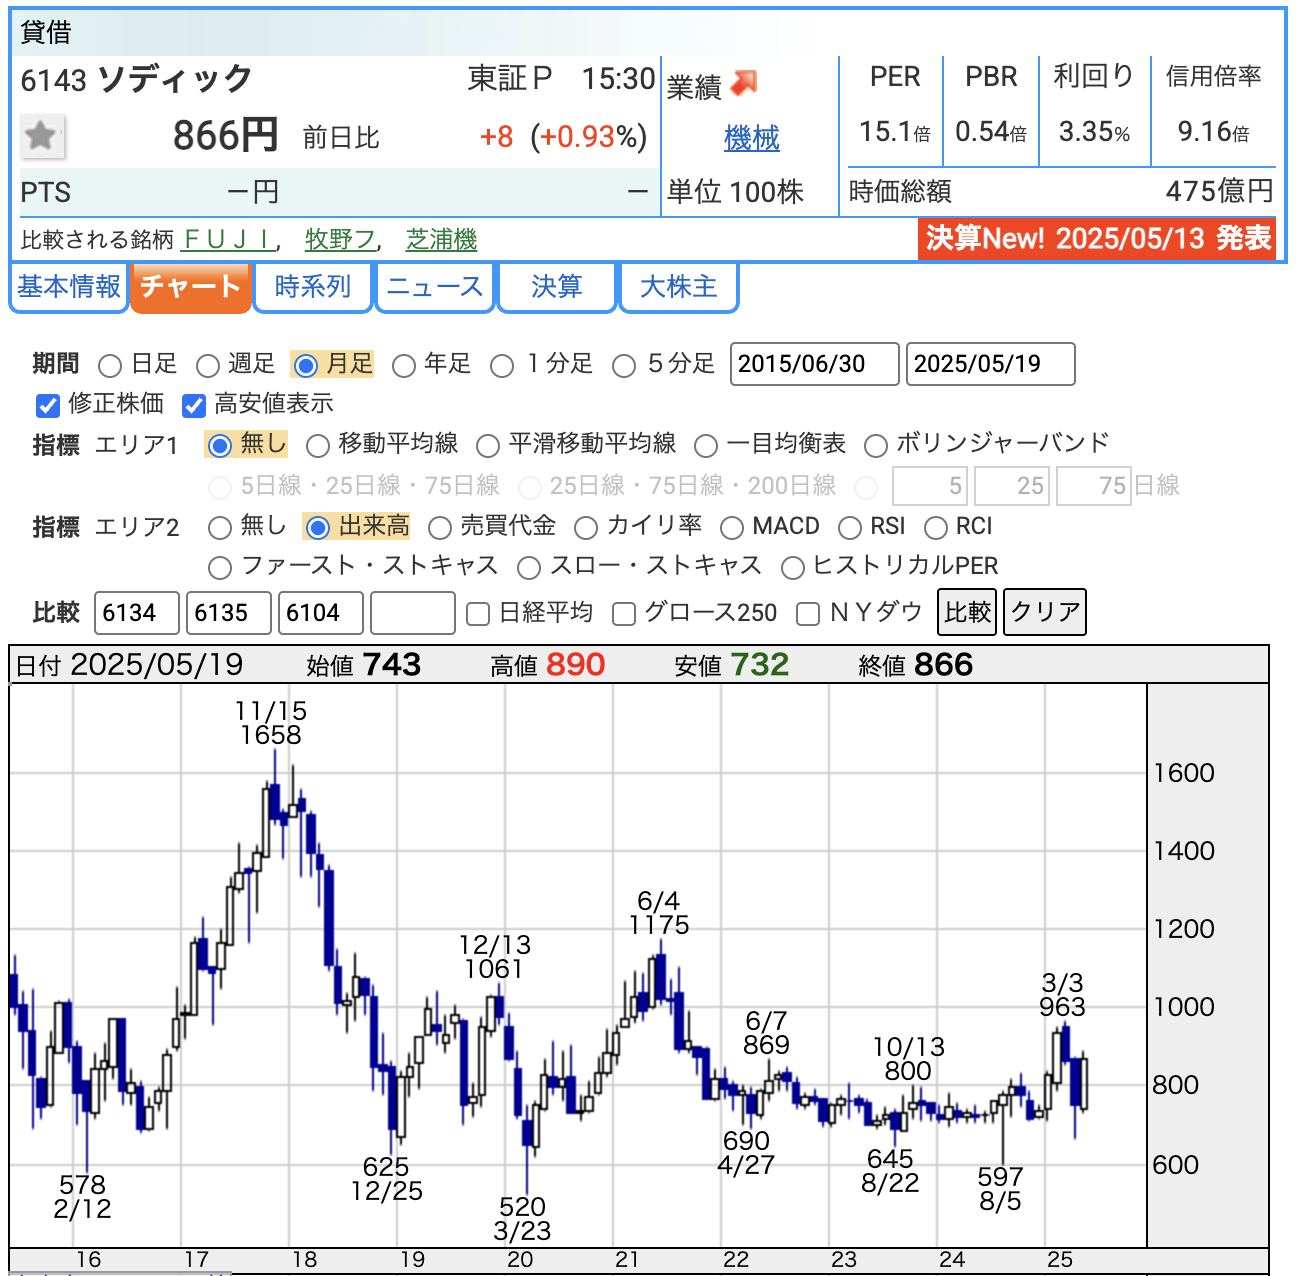
Task: Click the 決算New! 2025/05/13 発表 banner
Action: click(1097, 238)
